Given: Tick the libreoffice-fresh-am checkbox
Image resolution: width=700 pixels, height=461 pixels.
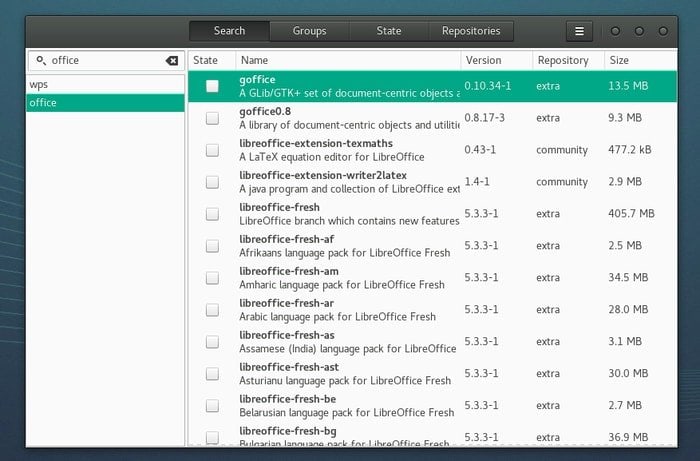Looking at the screenshot, I should (x=212, y=278).
